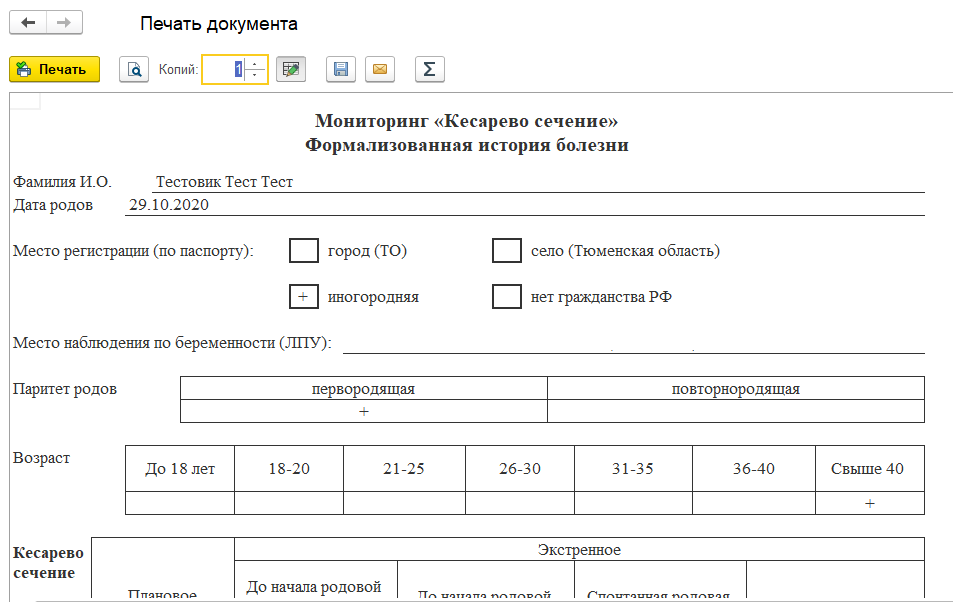
Task: Toggle the иногородняя checkbox marked plus
Action: (304, 297)
